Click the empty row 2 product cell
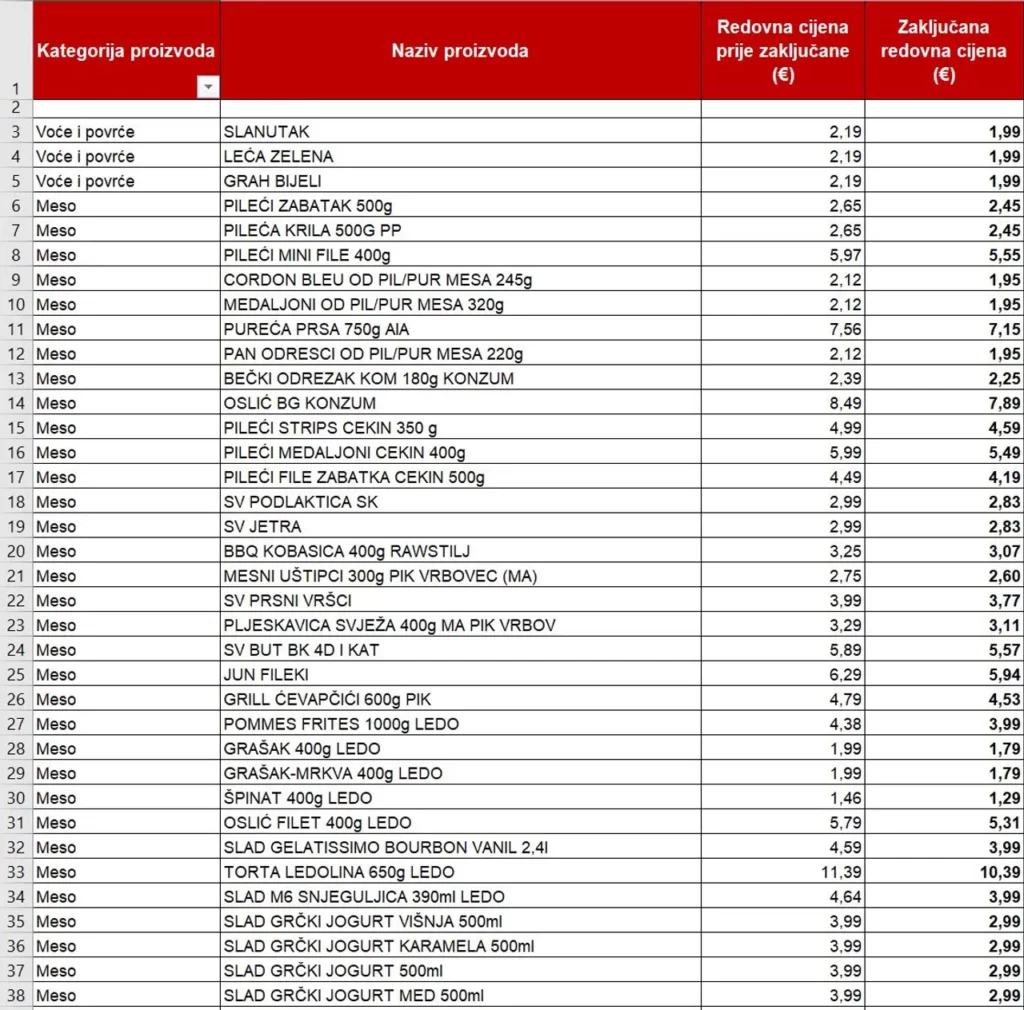Viewport: 1024px width, 1010px height. click(x=460, y=108)
